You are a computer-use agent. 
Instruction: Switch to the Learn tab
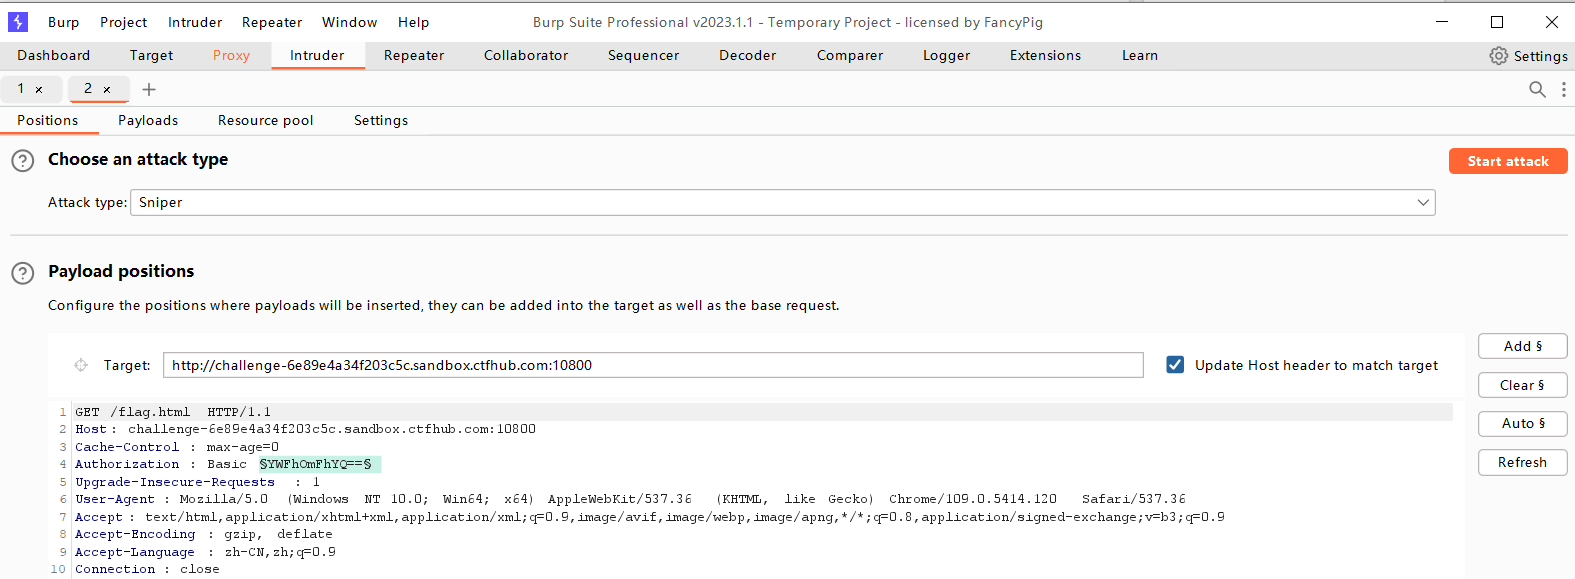coord(1140,56)
